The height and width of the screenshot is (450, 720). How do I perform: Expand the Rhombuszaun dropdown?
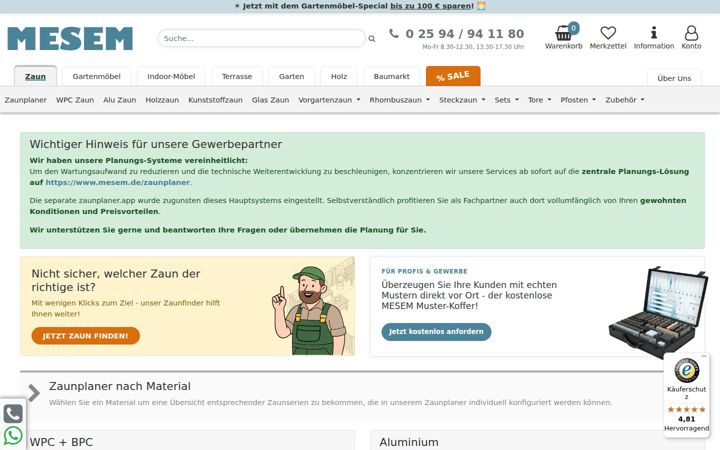[399, 100]
